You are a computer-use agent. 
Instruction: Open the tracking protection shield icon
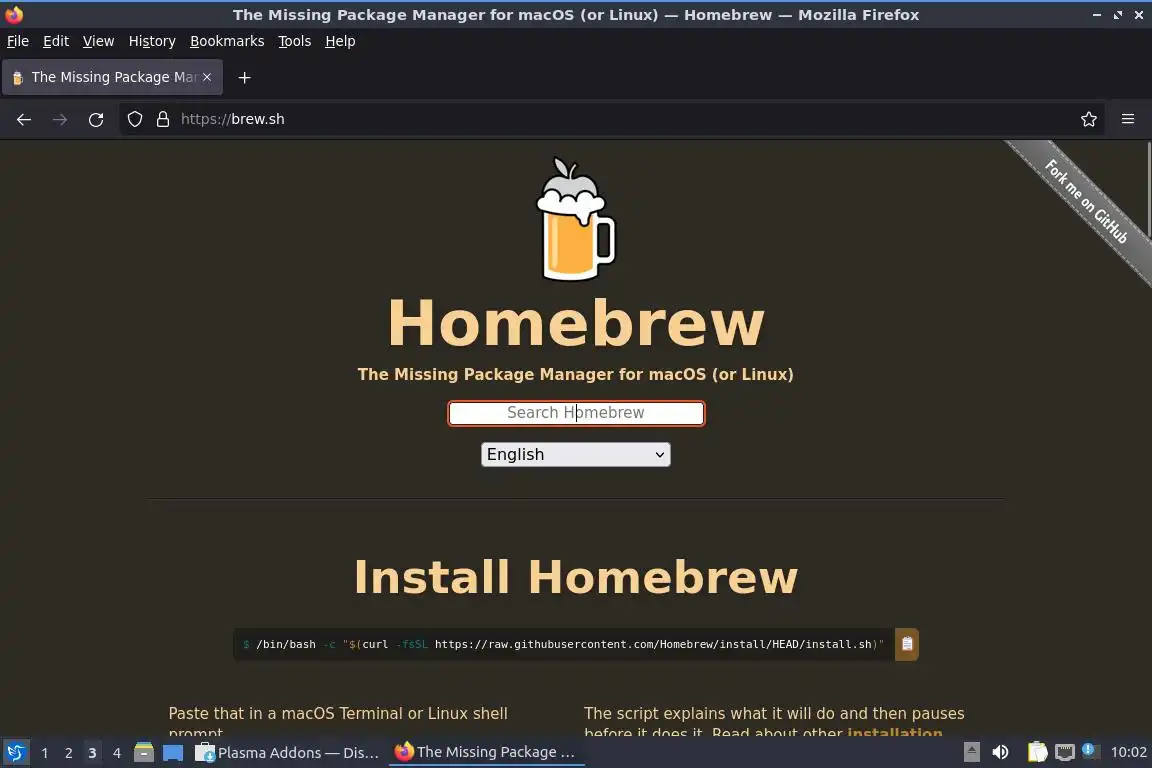point(134,119)
